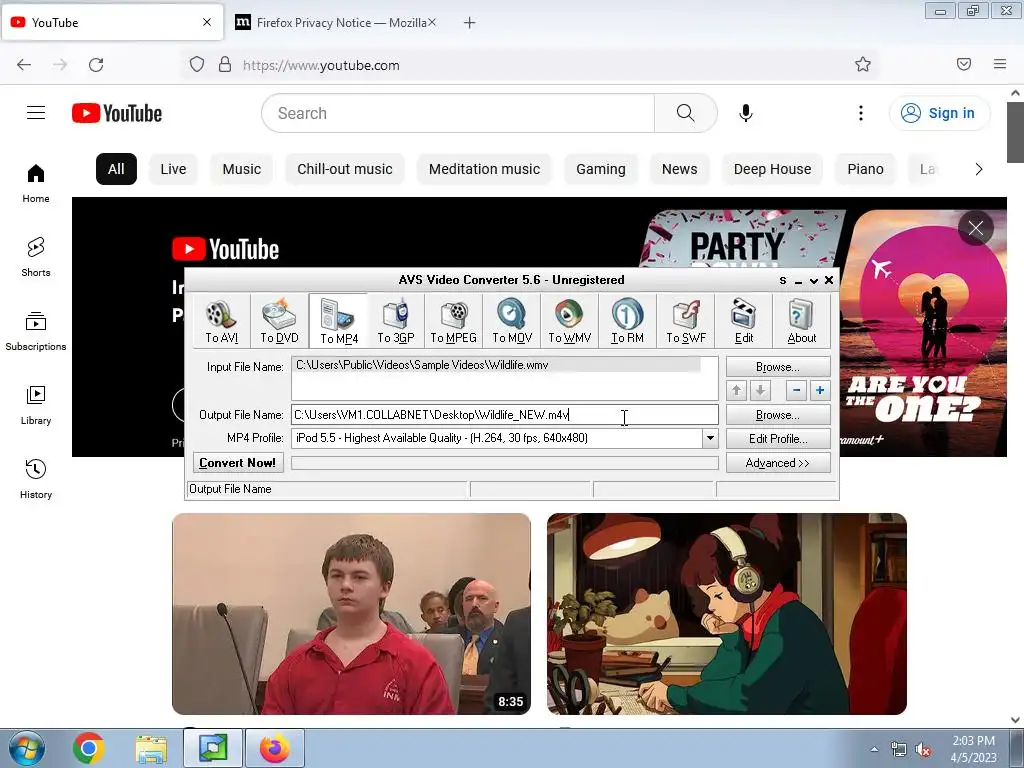Select the To RM conversion format
This screenshot has height=768, width=1024.
click(627, 320)
